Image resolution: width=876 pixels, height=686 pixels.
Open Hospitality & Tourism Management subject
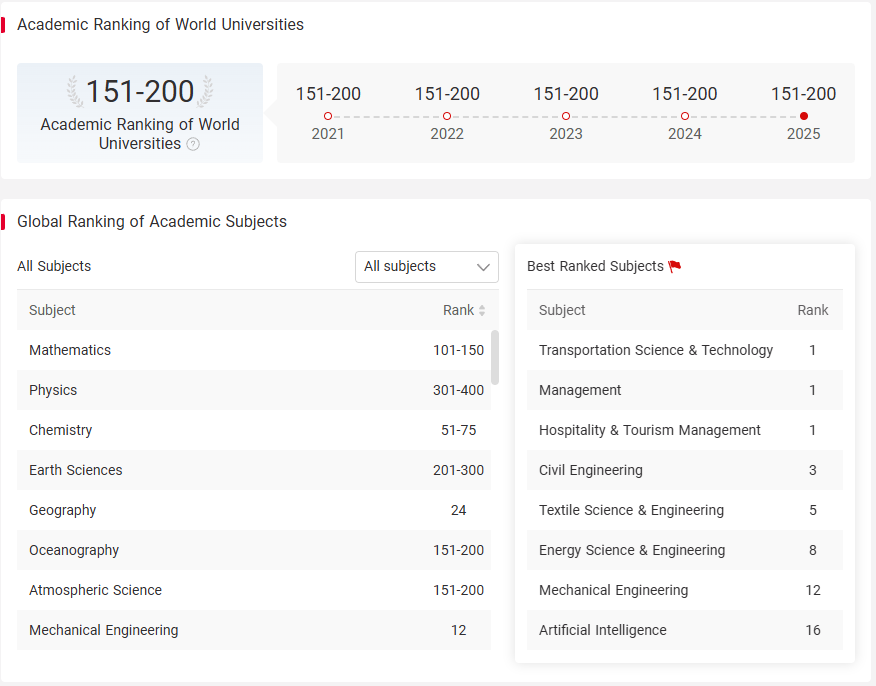click(x=684, y=430)
